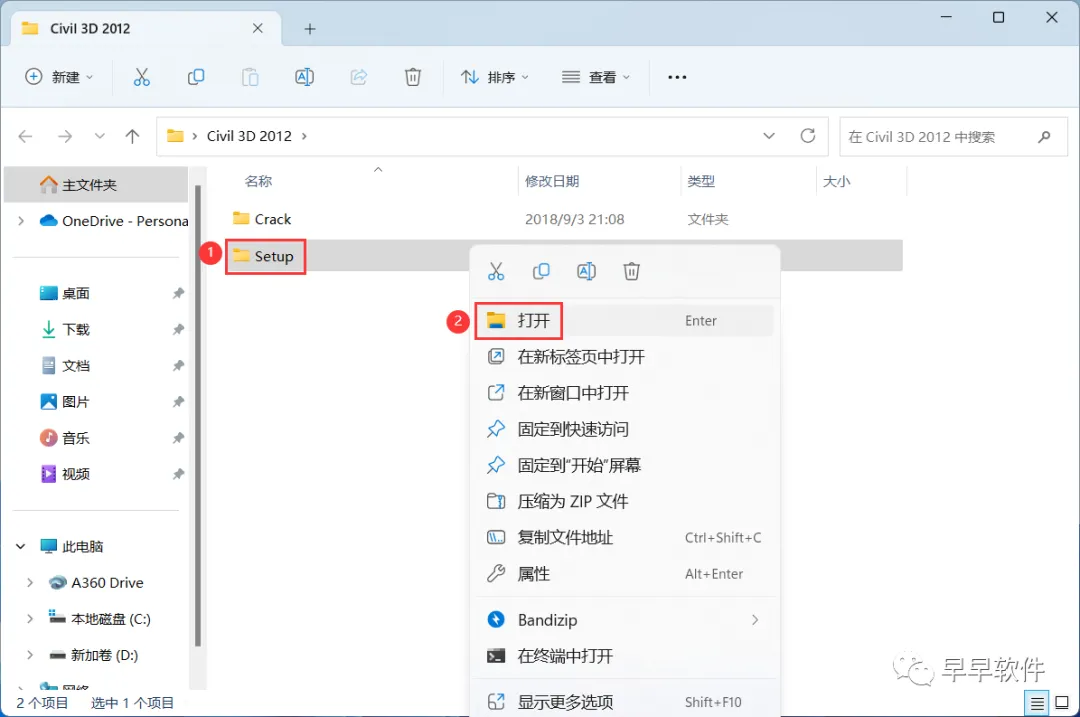Choose 在新窗口中打开
This screenshot has height=717, width=1080.
tap(625, 393)
